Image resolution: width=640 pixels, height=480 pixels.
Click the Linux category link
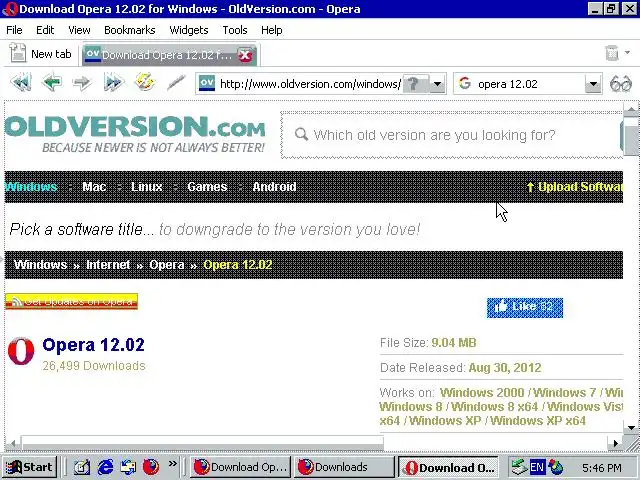(x=147, y=187)
